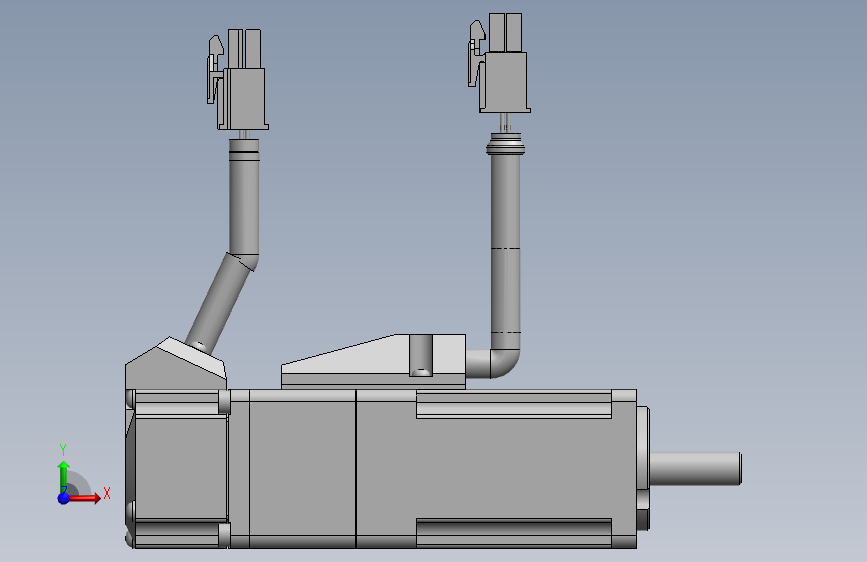Image resolution: width=867 pixels, height=562 pixels.
Task: Select the right cable's plug connector
Action: pos(499,63)
